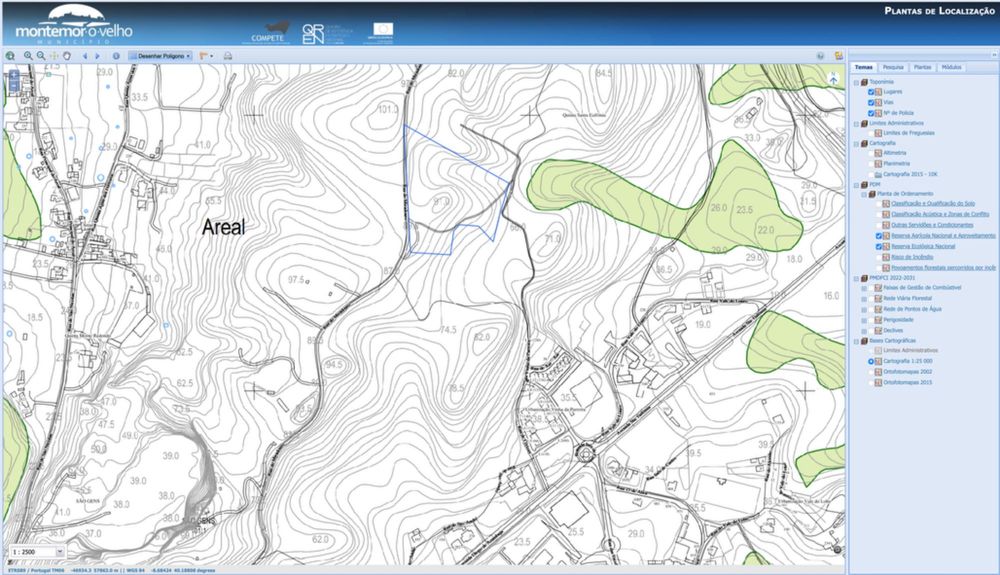This screenshot has width=1000, height=575.
Task: Uncheck Reserva Agrícola Nacional checkbox
Action: [879, 236]
